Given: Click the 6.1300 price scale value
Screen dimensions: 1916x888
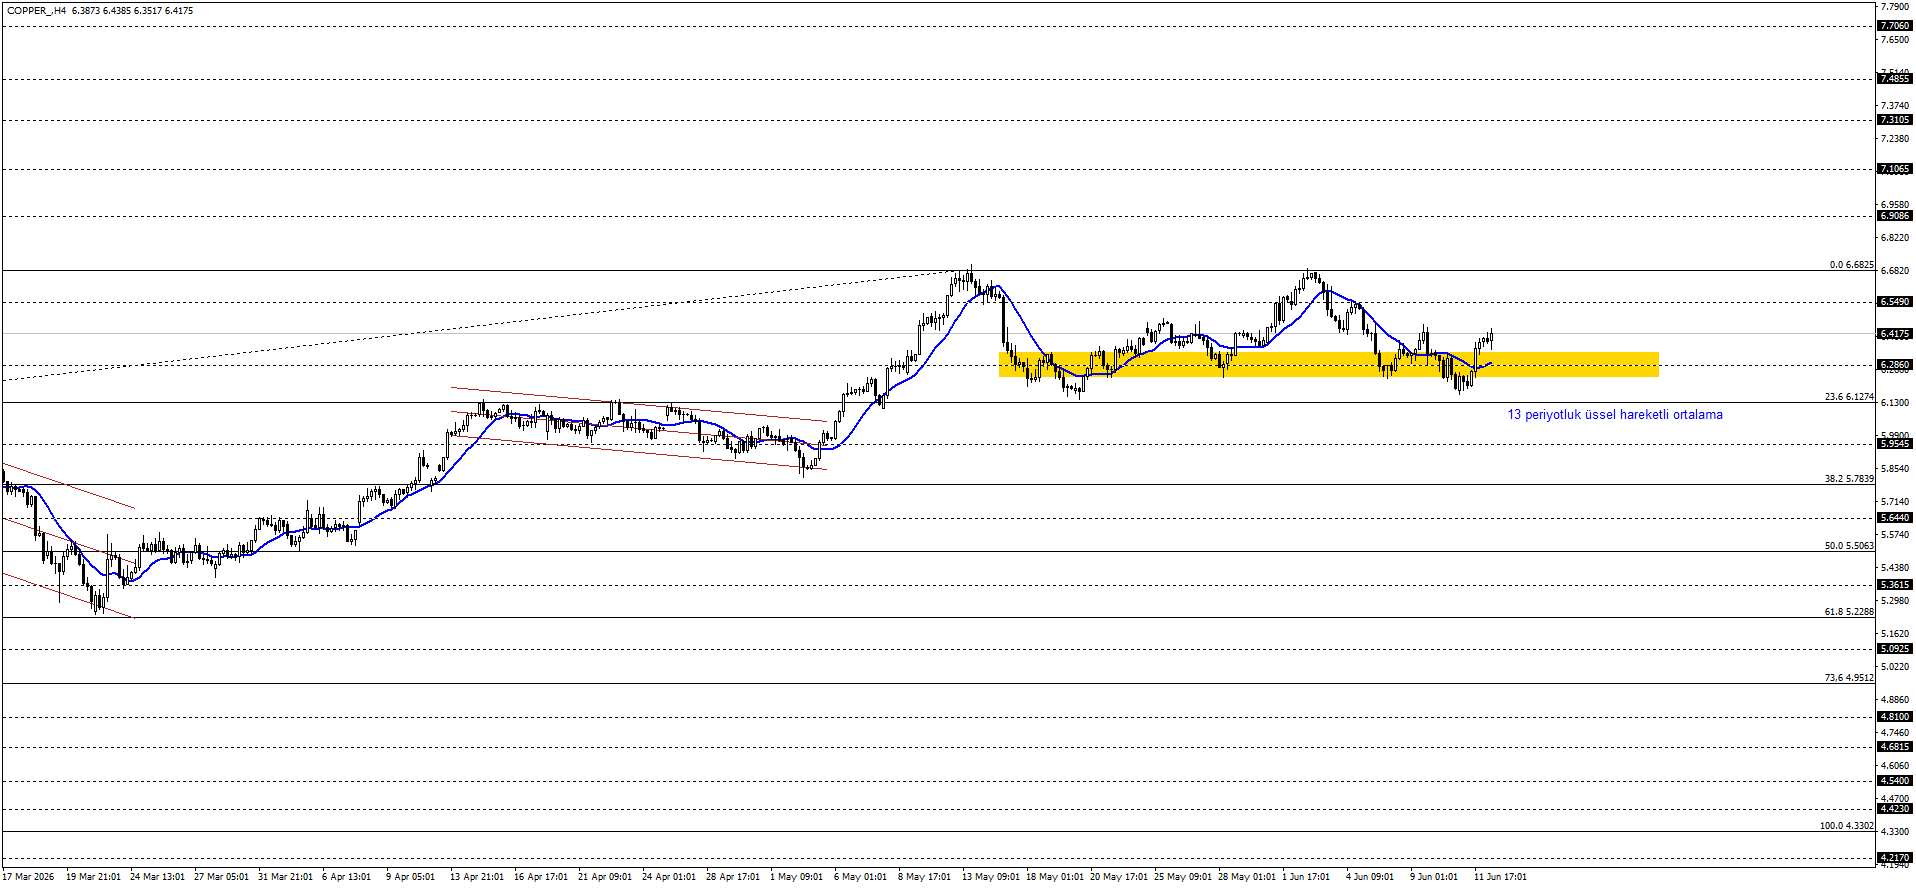Looking at the screenshot, I should pyautogui.click(x=1895, y=403).
